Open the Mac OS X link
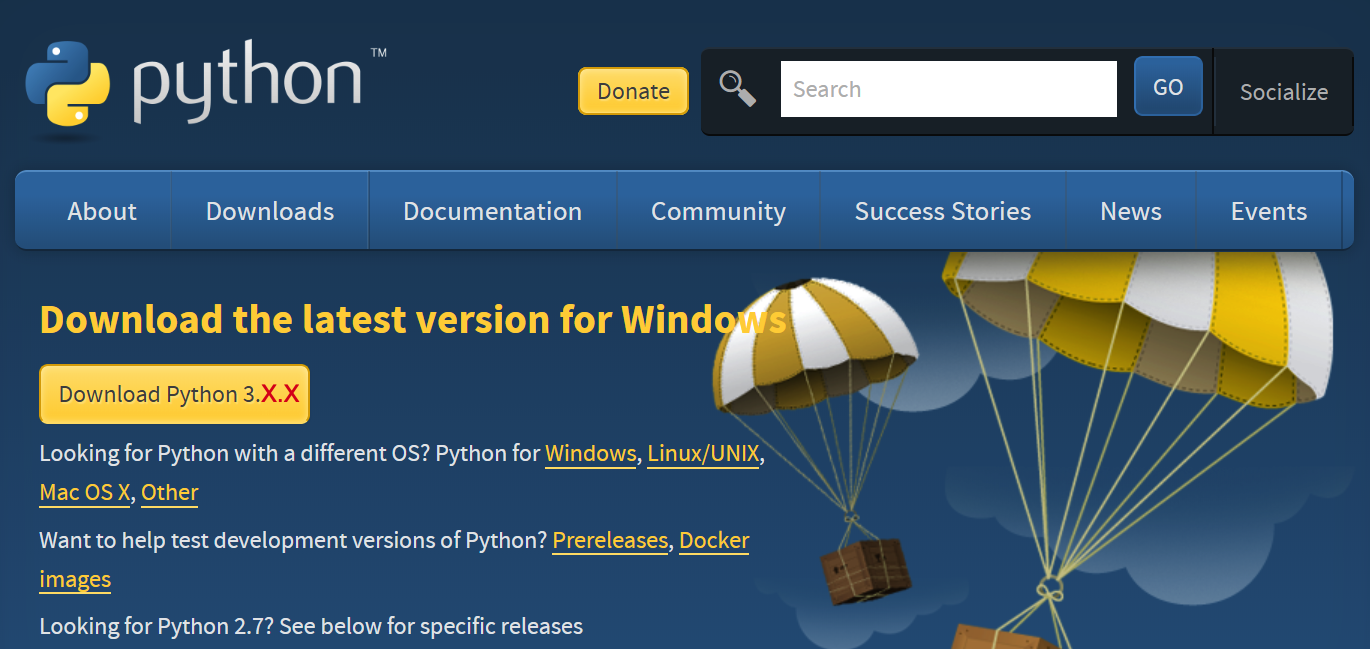Image resolution: width=1370 pixels, height=649 pixels. 85,492
